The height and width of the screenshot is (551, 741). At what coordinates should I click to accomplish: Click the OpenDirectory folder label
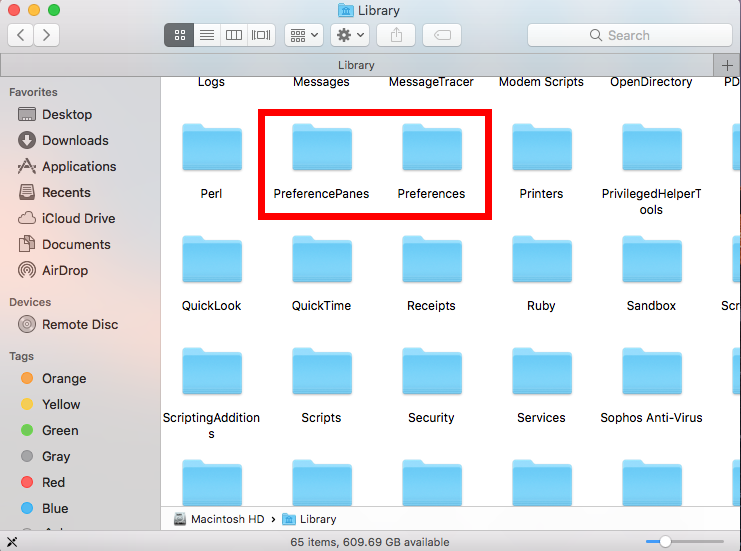651,82
